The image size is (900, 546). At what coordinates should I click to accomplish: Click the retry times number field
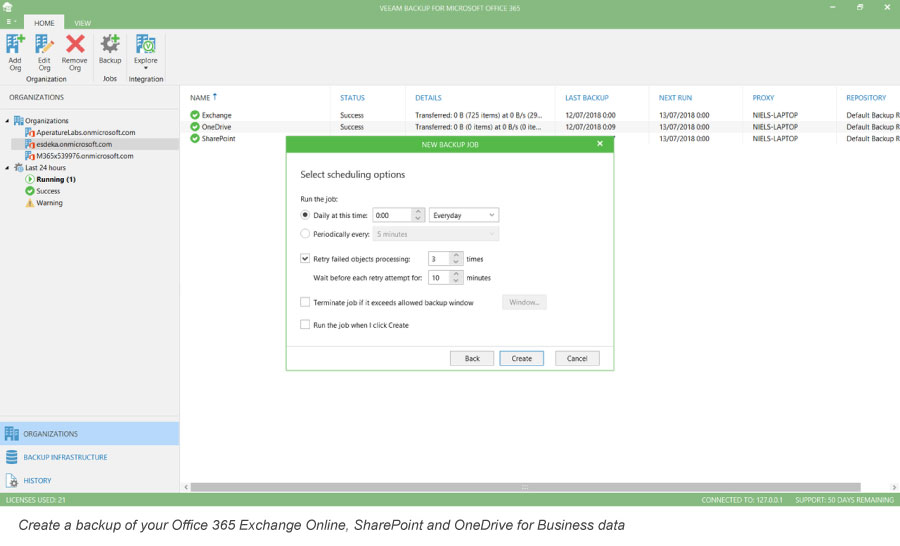tap(439, 259)
